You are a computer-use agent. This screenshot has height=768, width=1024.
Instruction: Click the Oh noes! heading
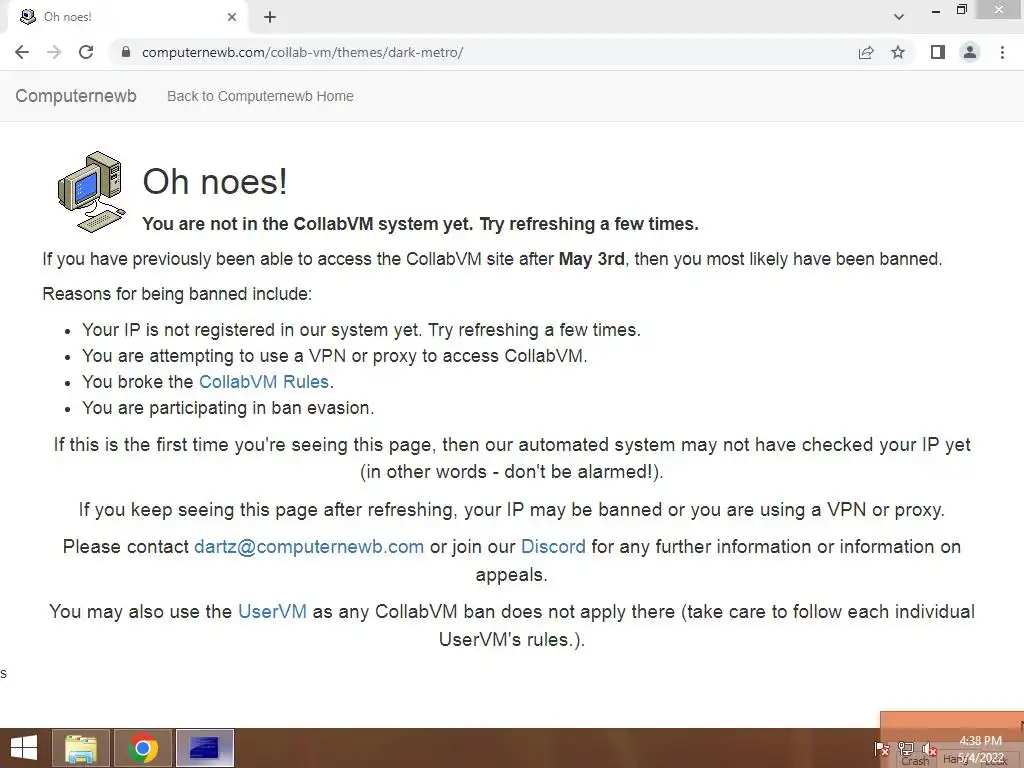pos(215,182)
